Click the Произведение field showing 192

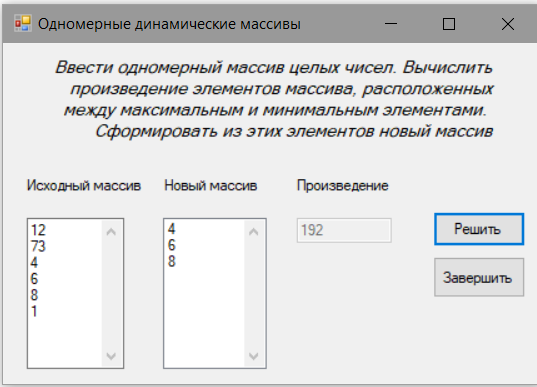click(344, 230)
